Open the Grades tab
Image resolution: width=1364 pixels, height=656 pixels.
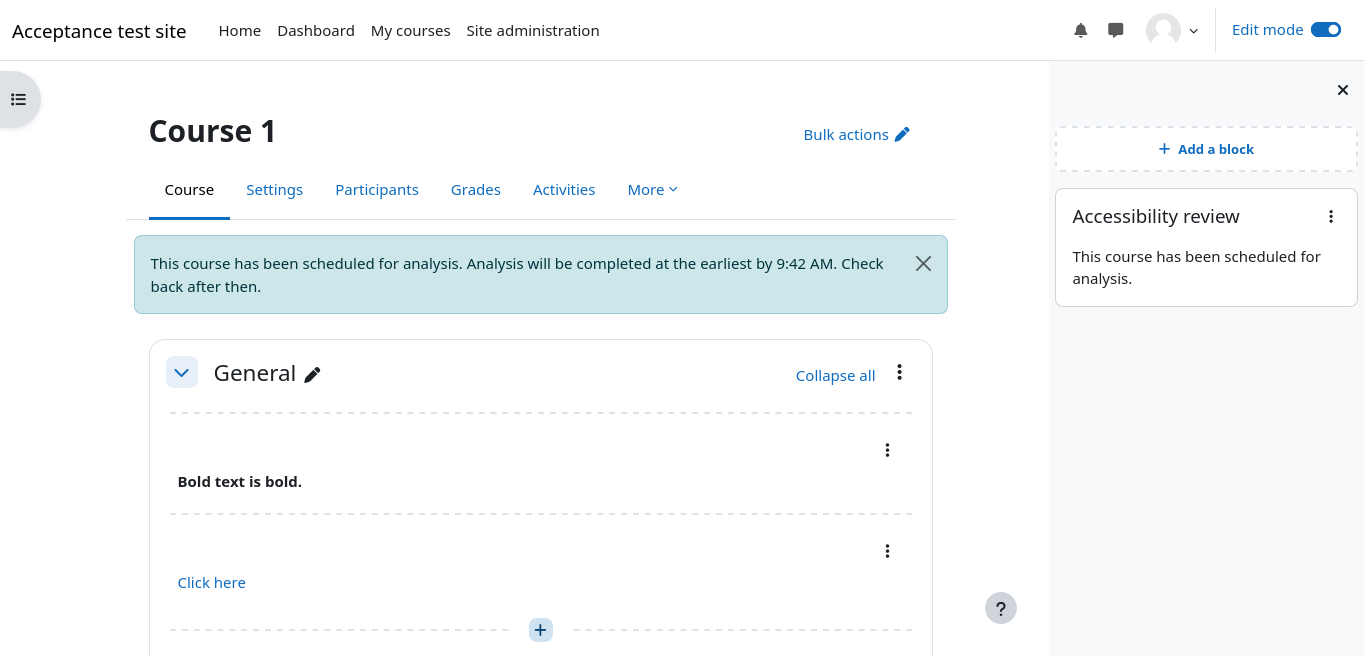[x=475, y=190]
